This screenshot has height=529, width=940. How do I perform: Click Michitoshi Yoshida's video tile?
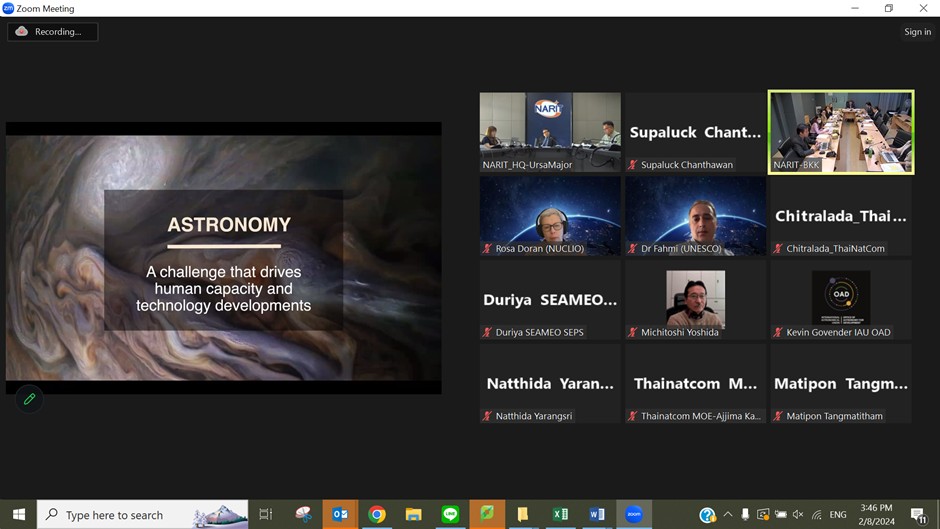tap(696, 298)
